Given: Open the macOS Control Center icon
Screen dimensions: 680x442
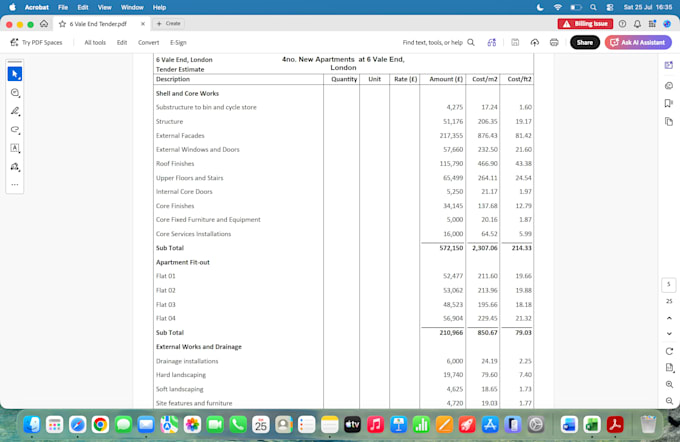Looking at the screenshot, I should [610, 7].
